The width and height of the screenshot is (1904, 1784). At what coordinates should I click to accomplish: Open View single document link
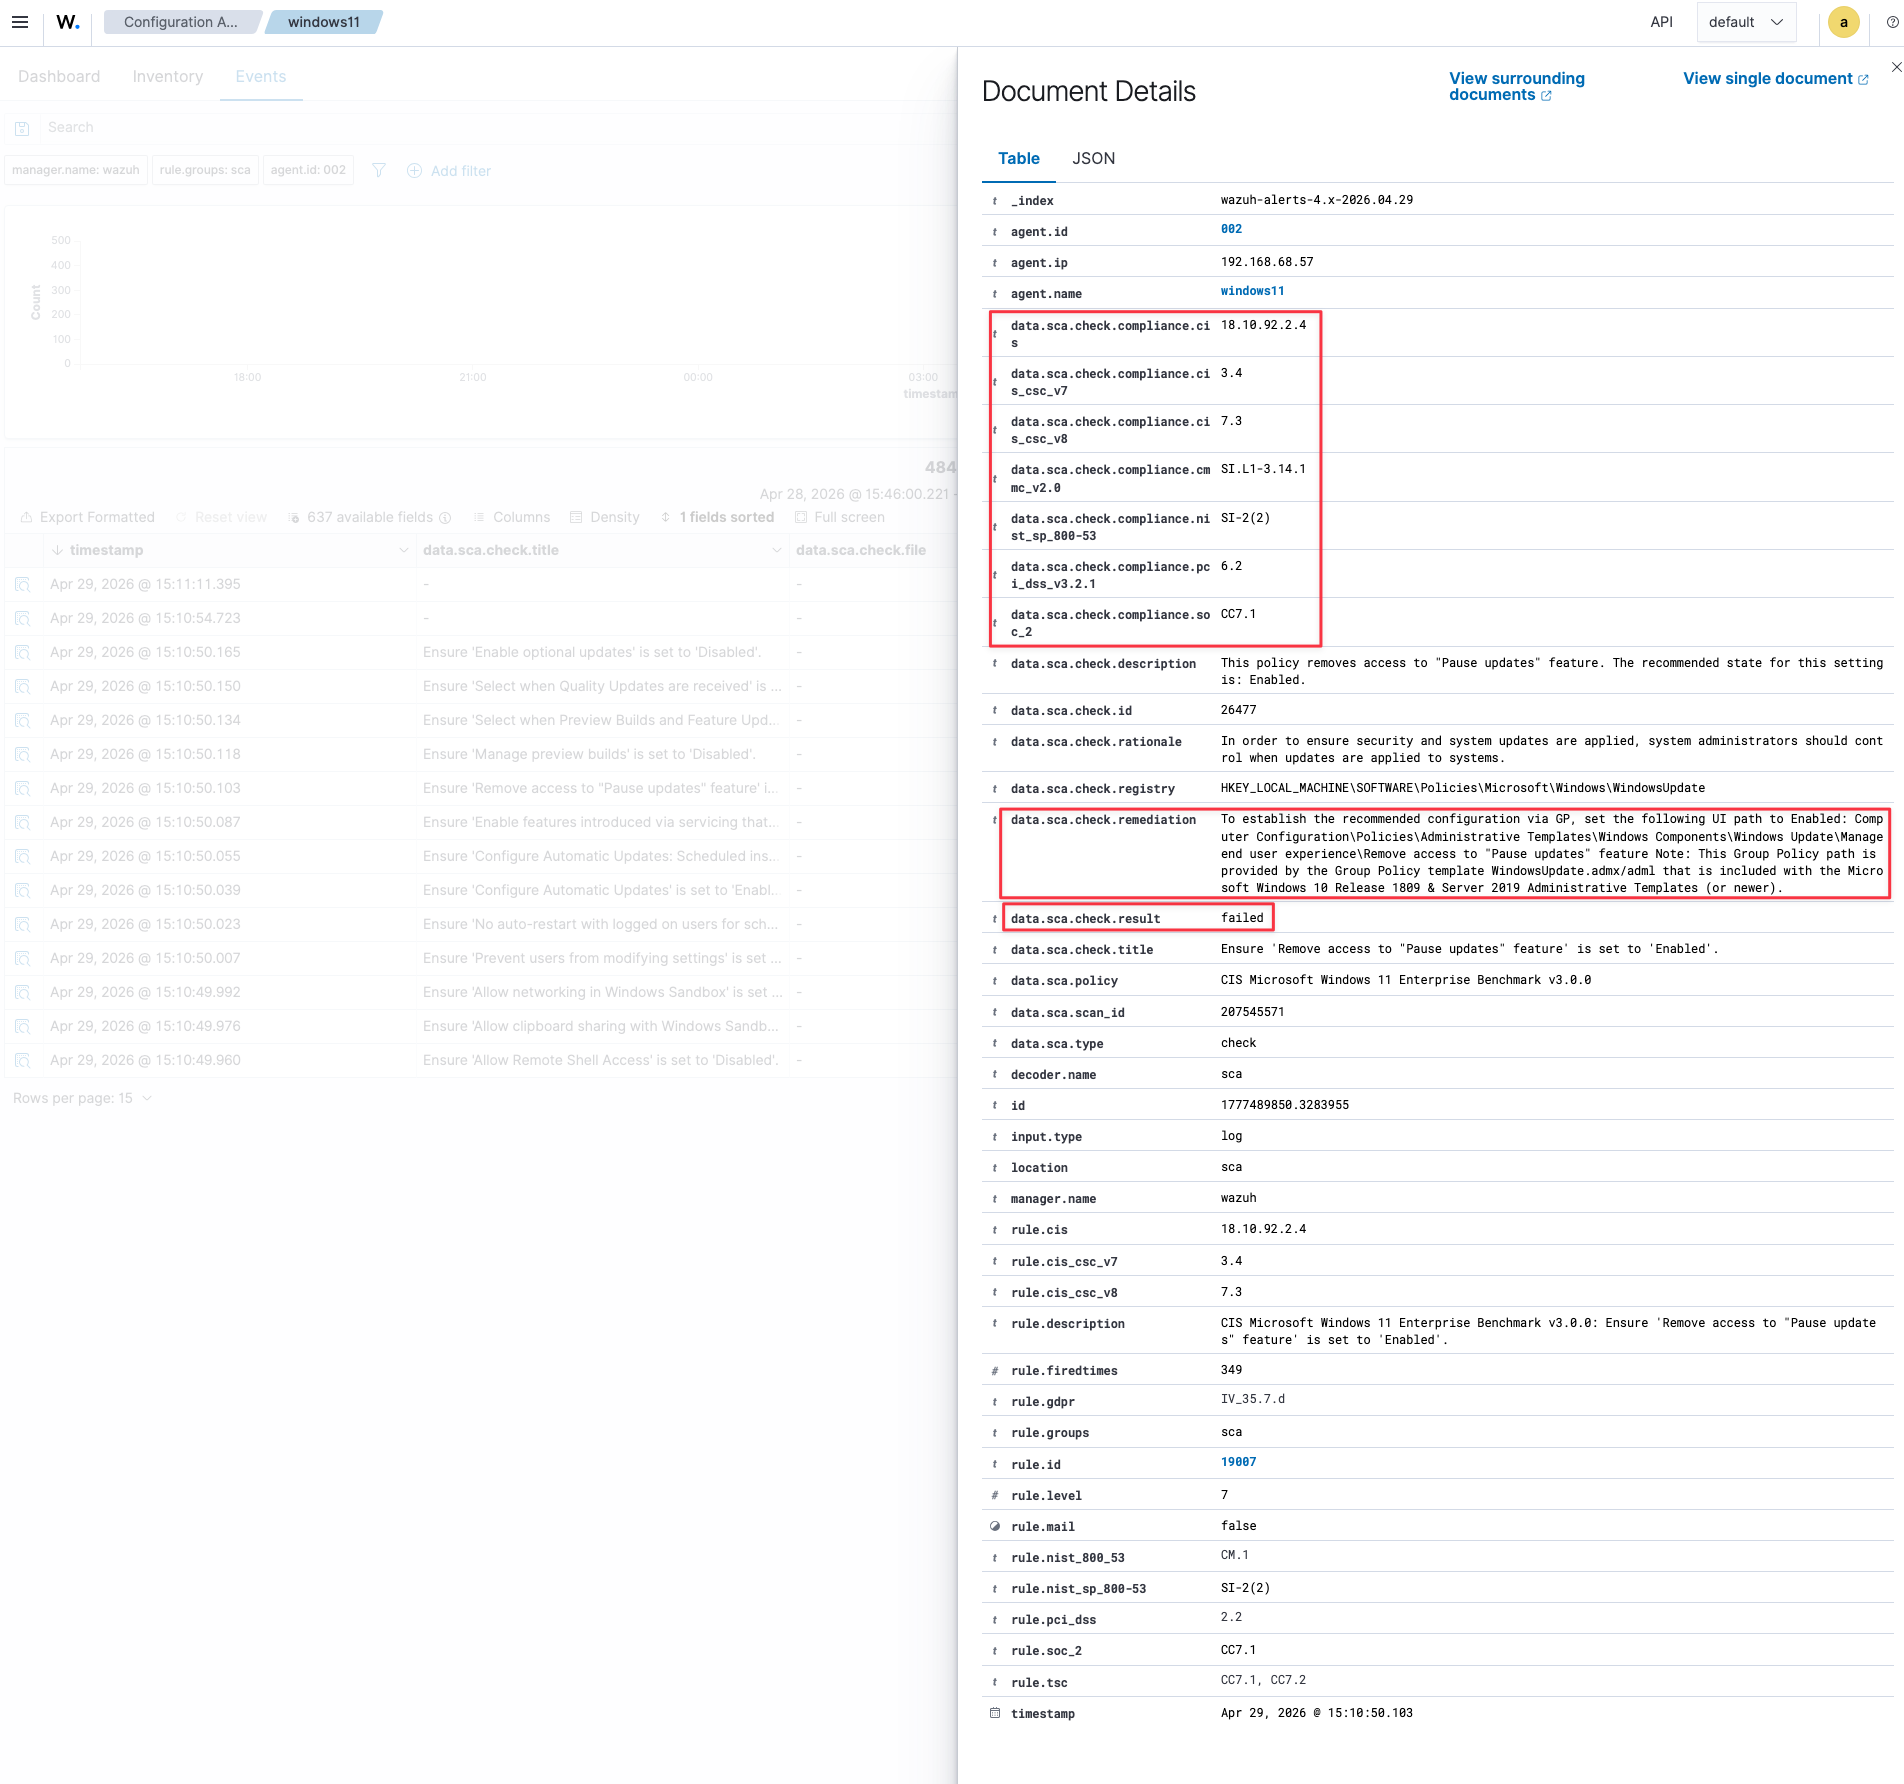coord(1776,79)
